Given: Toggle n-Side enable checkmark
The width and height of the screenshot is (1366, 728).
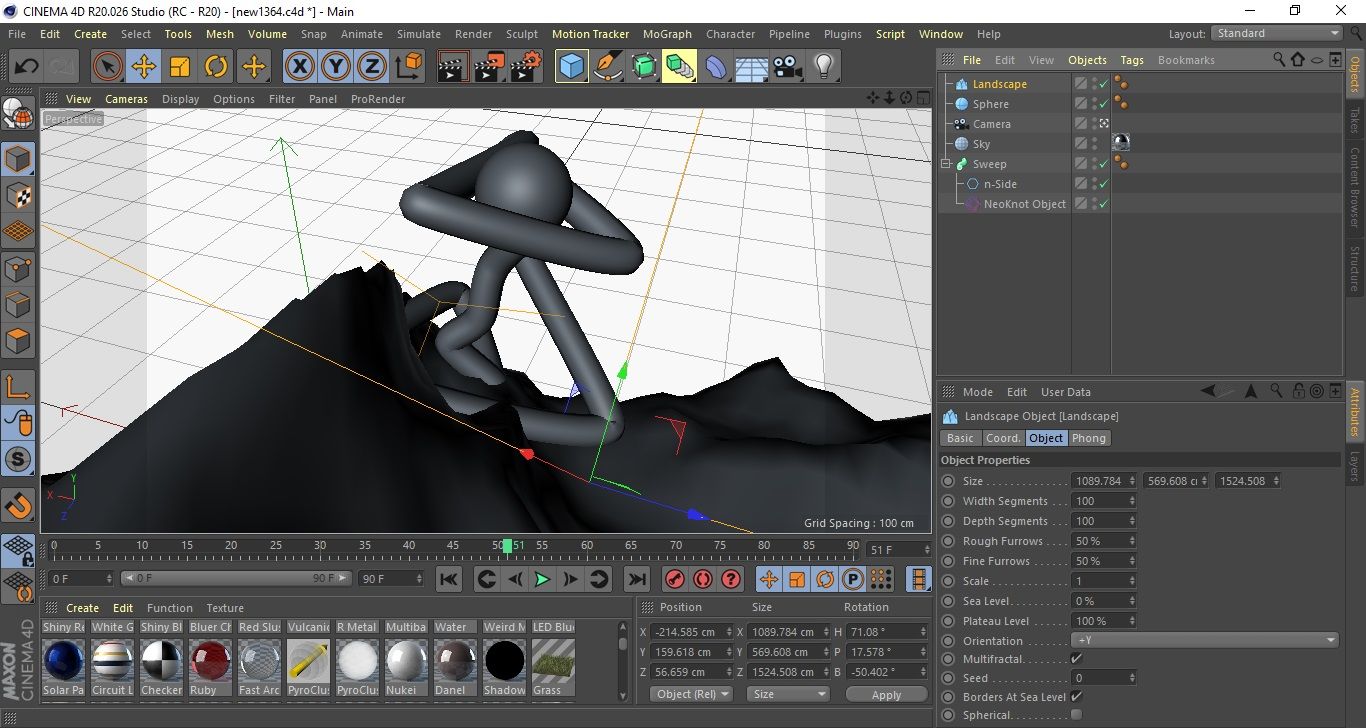Looking at the screenshot, I should pyautogui.click(x=1103, y=184).
